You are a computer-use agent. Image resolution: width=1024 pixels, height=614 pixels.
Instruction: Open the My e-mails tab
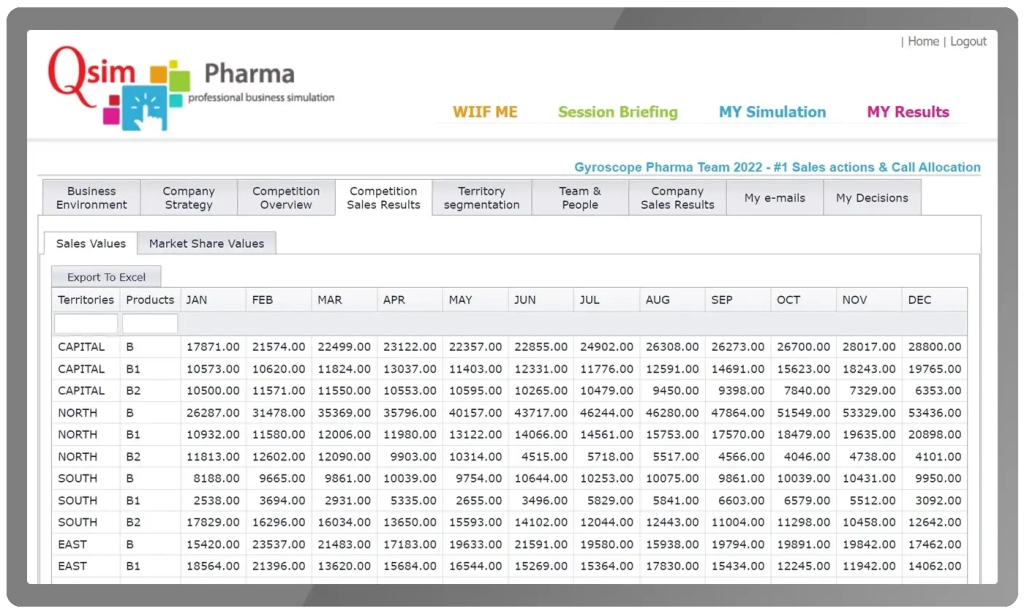774,198
